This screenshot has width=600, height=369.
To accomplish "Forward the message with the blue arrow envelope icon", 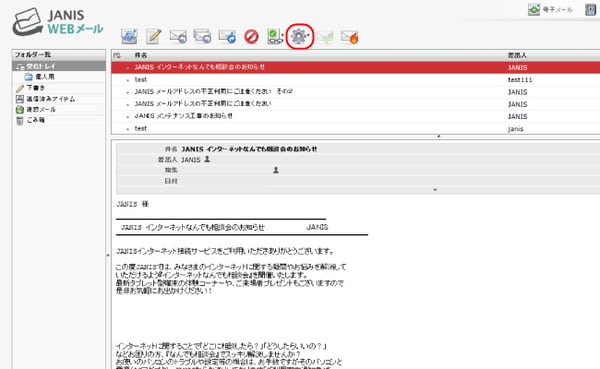I will click(227, 36).
